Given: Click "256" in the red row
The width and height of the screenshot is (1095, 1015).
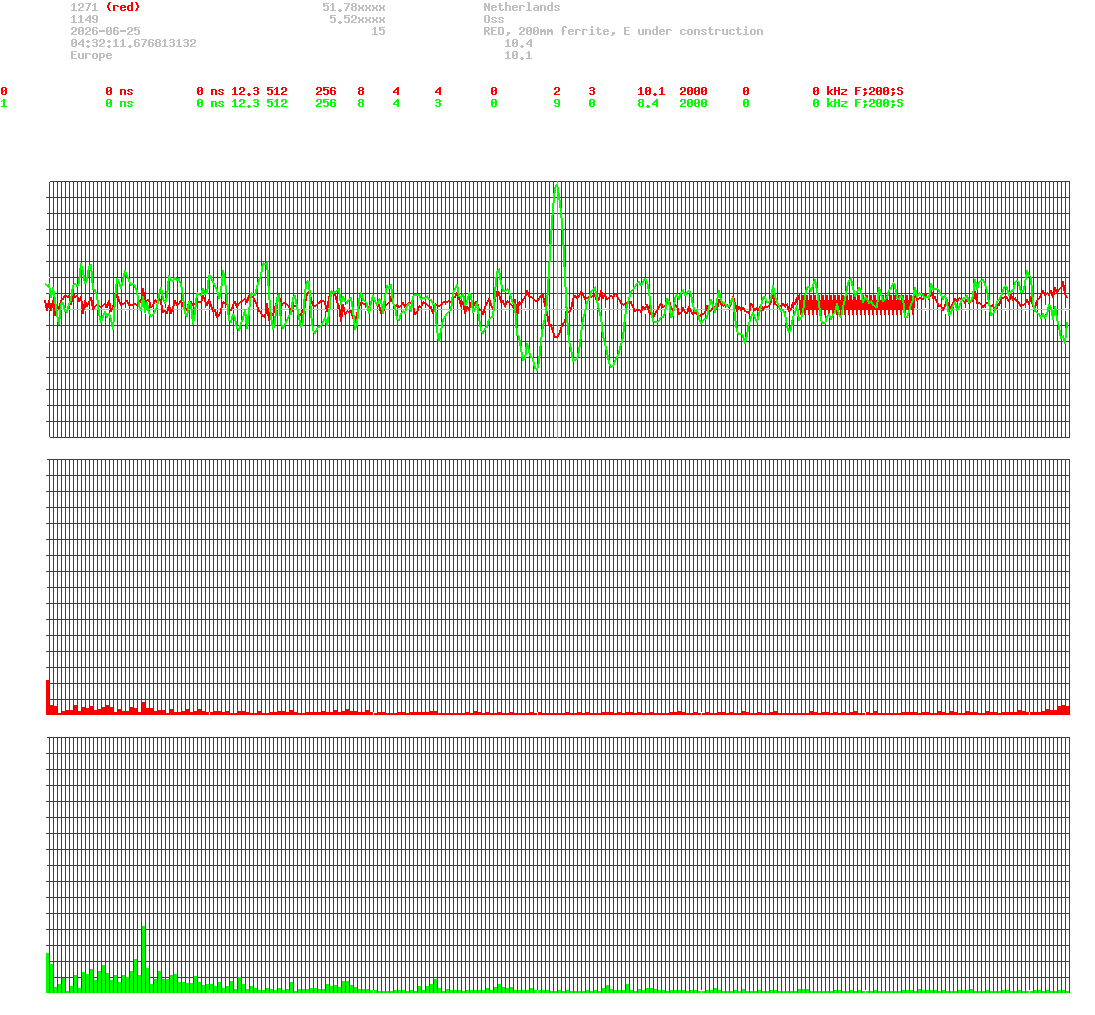Looking at the screenshot, I should click(325, 92).
